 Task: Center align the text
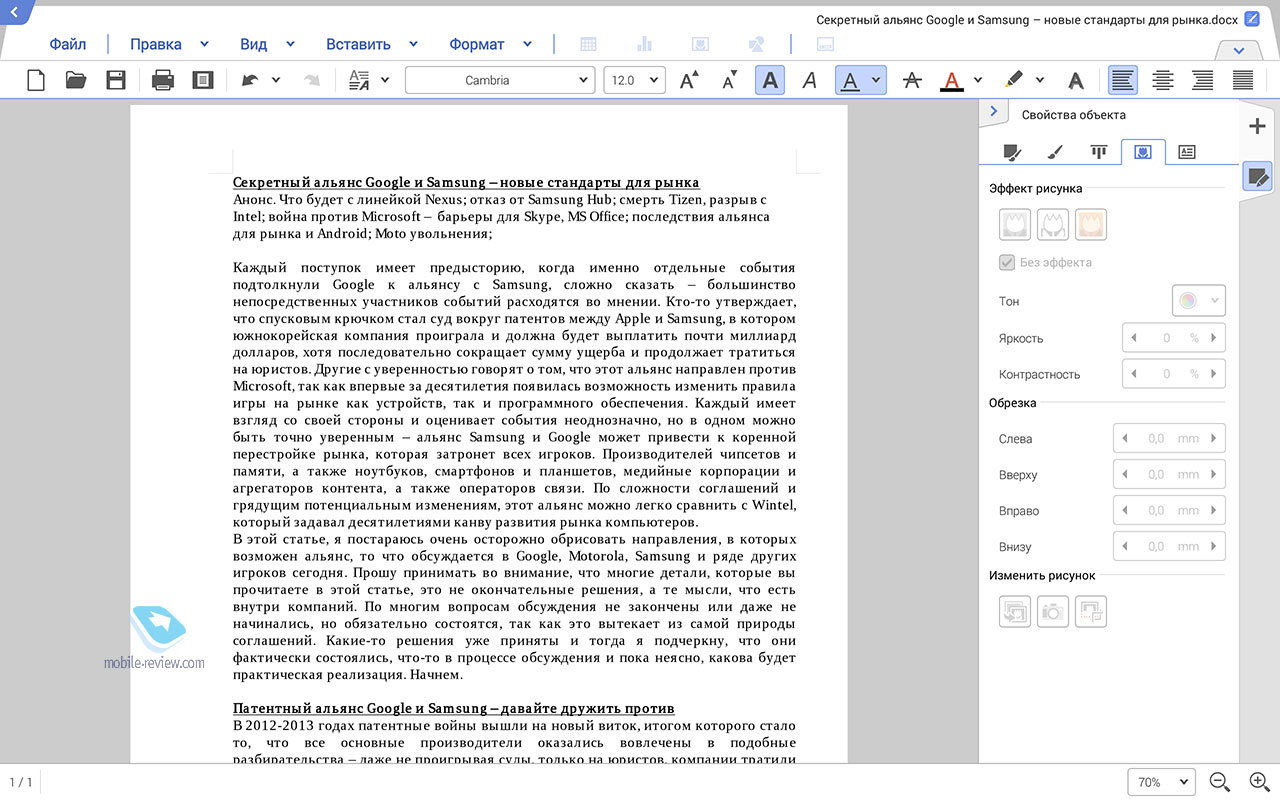[1163, 80]
